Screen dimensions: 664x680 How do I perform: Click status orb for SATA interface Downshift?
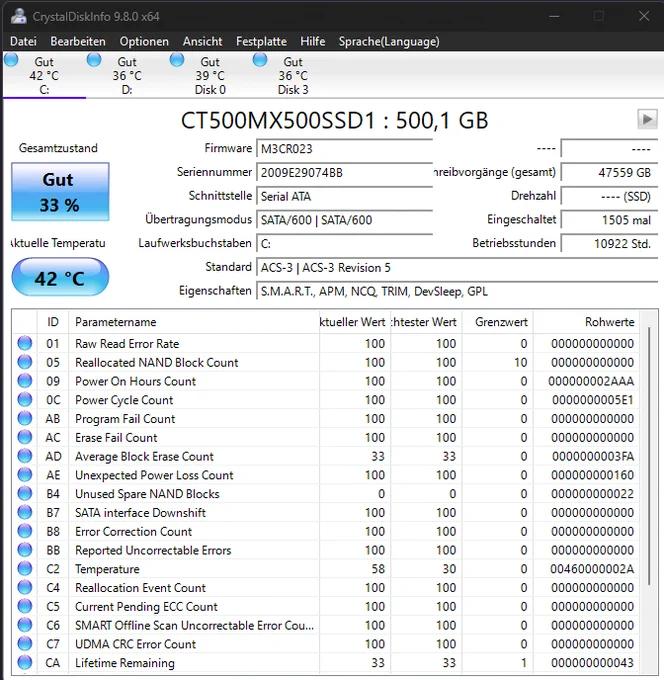25,512
